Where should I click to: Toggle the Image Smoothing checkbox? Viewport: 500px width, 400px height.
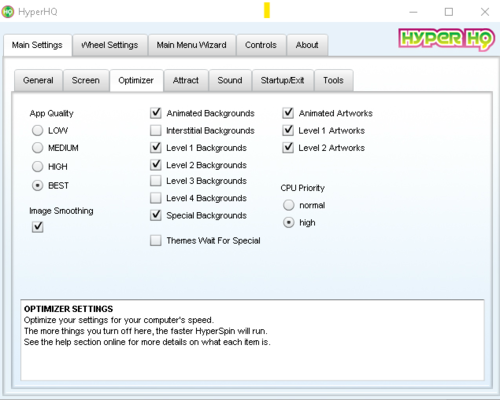click(x=38, y=227)
